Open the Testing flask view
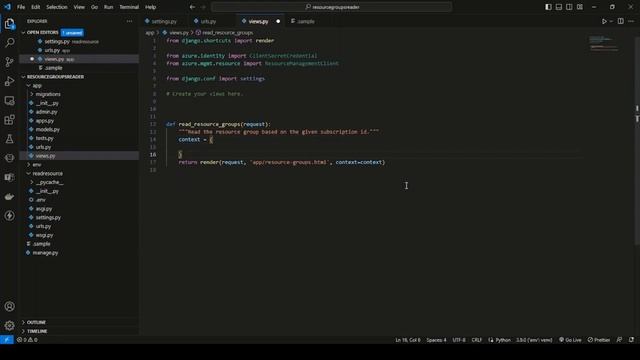This screenshot has width=640, height=360. (x=9, y=139)
